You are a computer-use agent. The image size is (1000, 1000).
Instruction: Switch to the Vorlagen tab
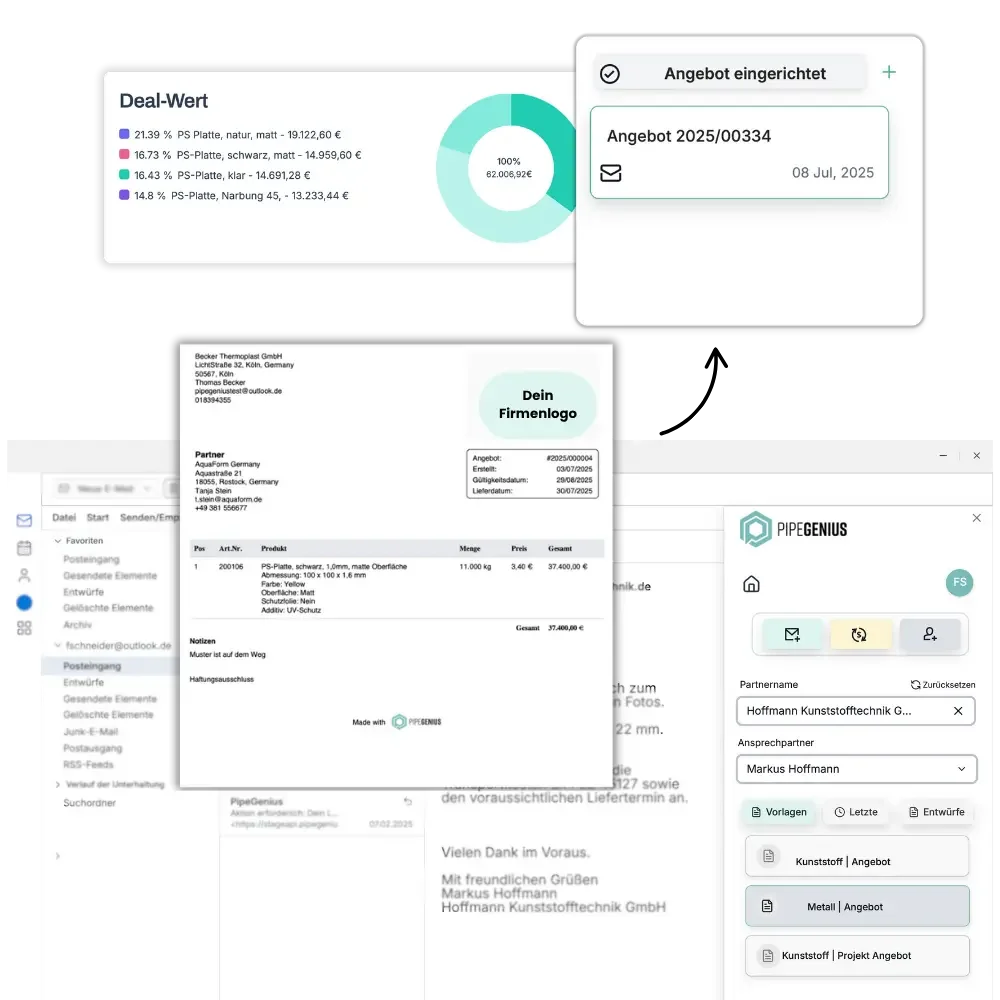click(x=779, y=812)
